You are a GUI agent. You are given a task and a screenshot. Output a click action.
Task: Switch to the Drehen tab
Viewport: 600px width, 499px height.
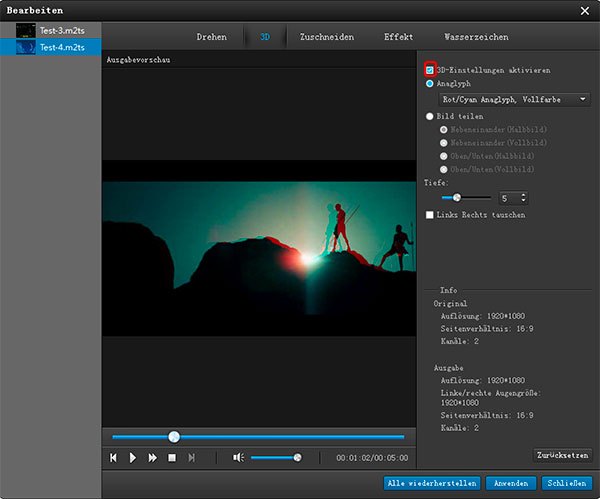click(x=212, y=37)
